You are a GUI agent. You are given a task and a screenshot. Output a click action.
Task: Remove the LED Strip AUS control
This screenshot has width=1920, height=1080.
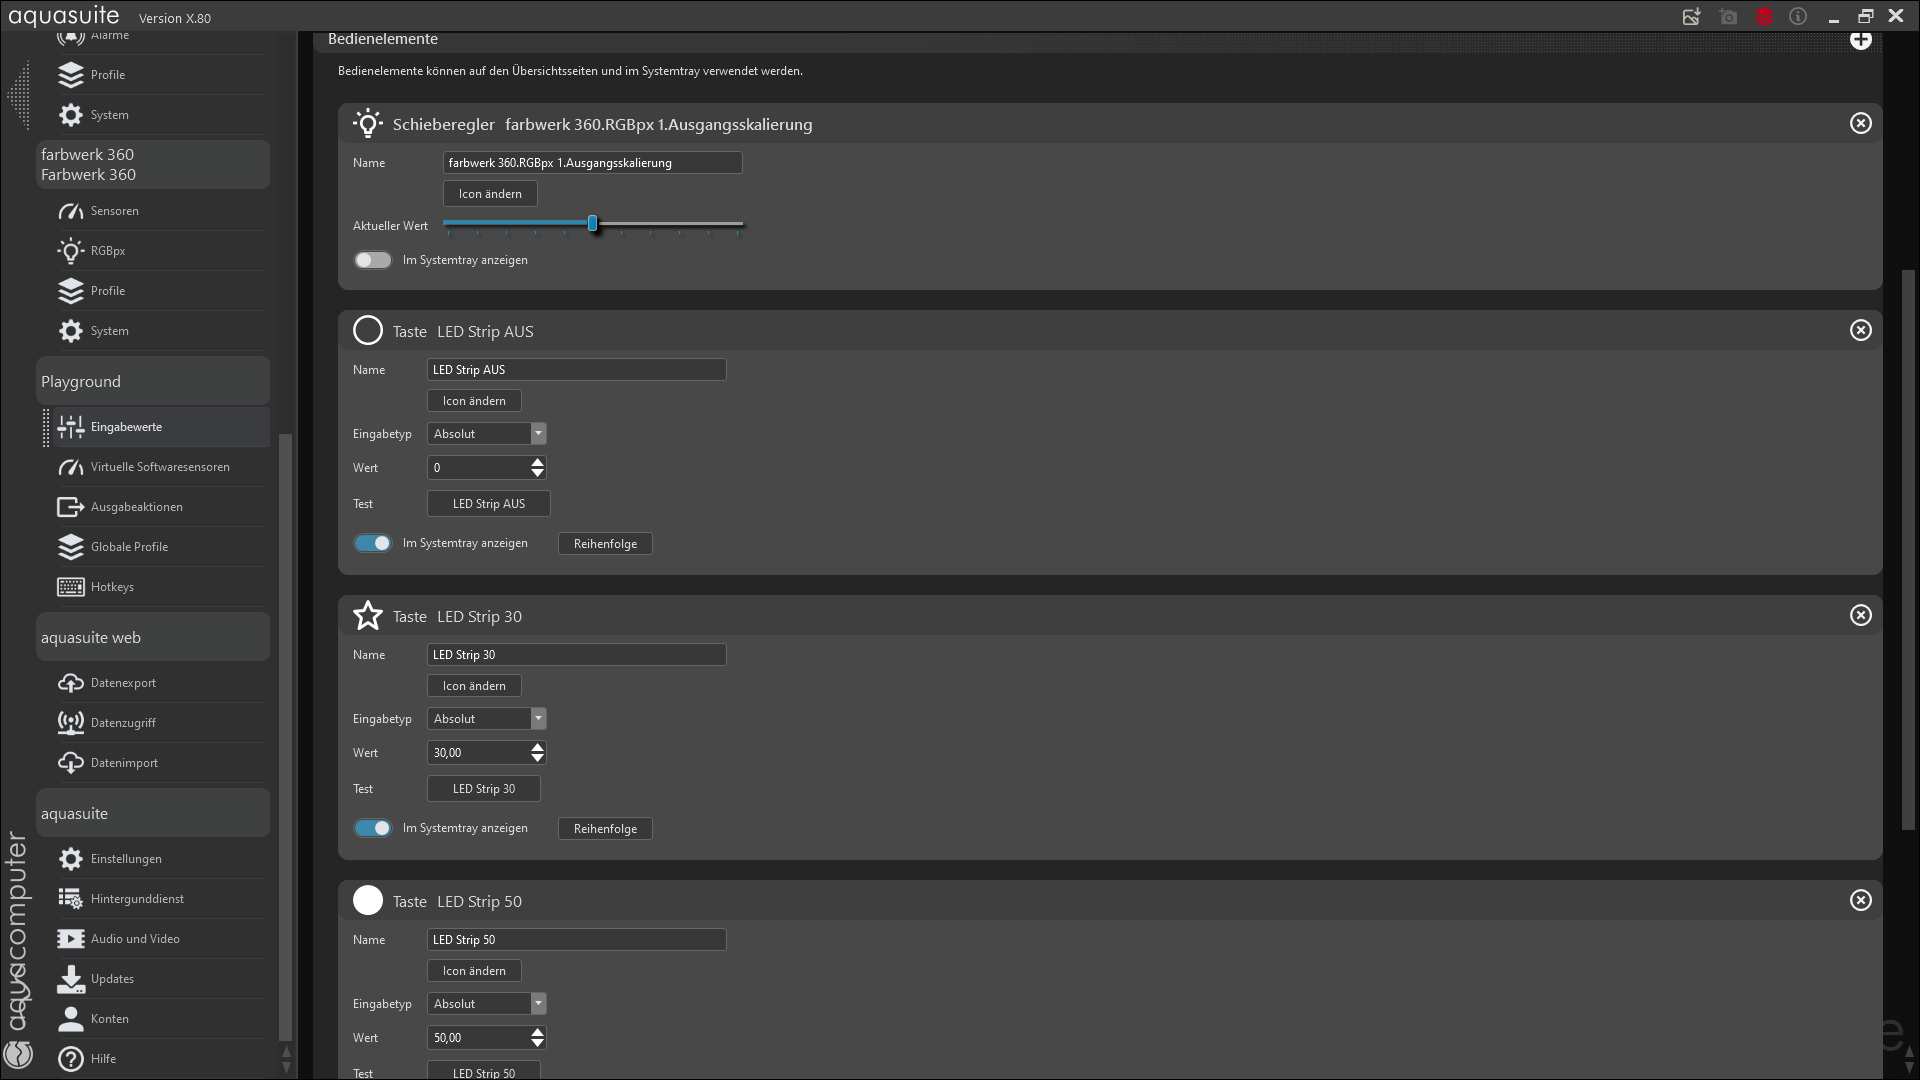tap(1860, 330)
